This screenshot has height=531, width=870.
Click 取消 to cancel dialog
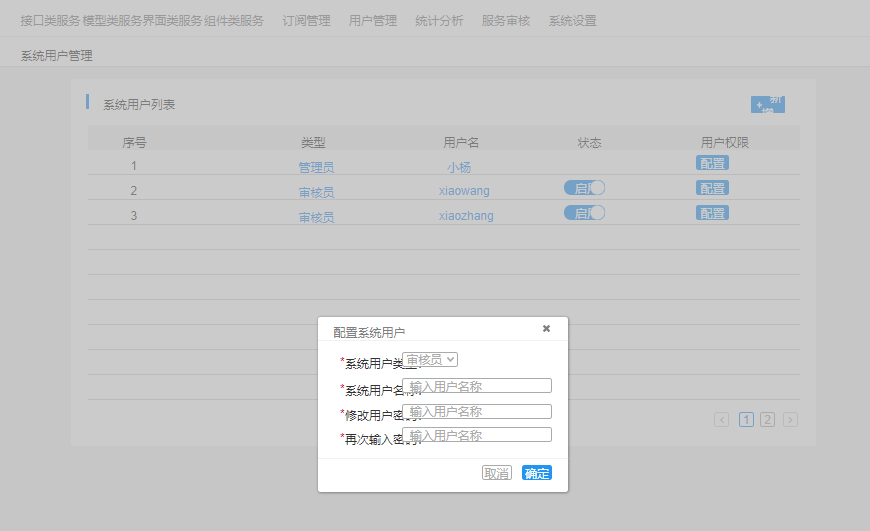coord(497,473)
